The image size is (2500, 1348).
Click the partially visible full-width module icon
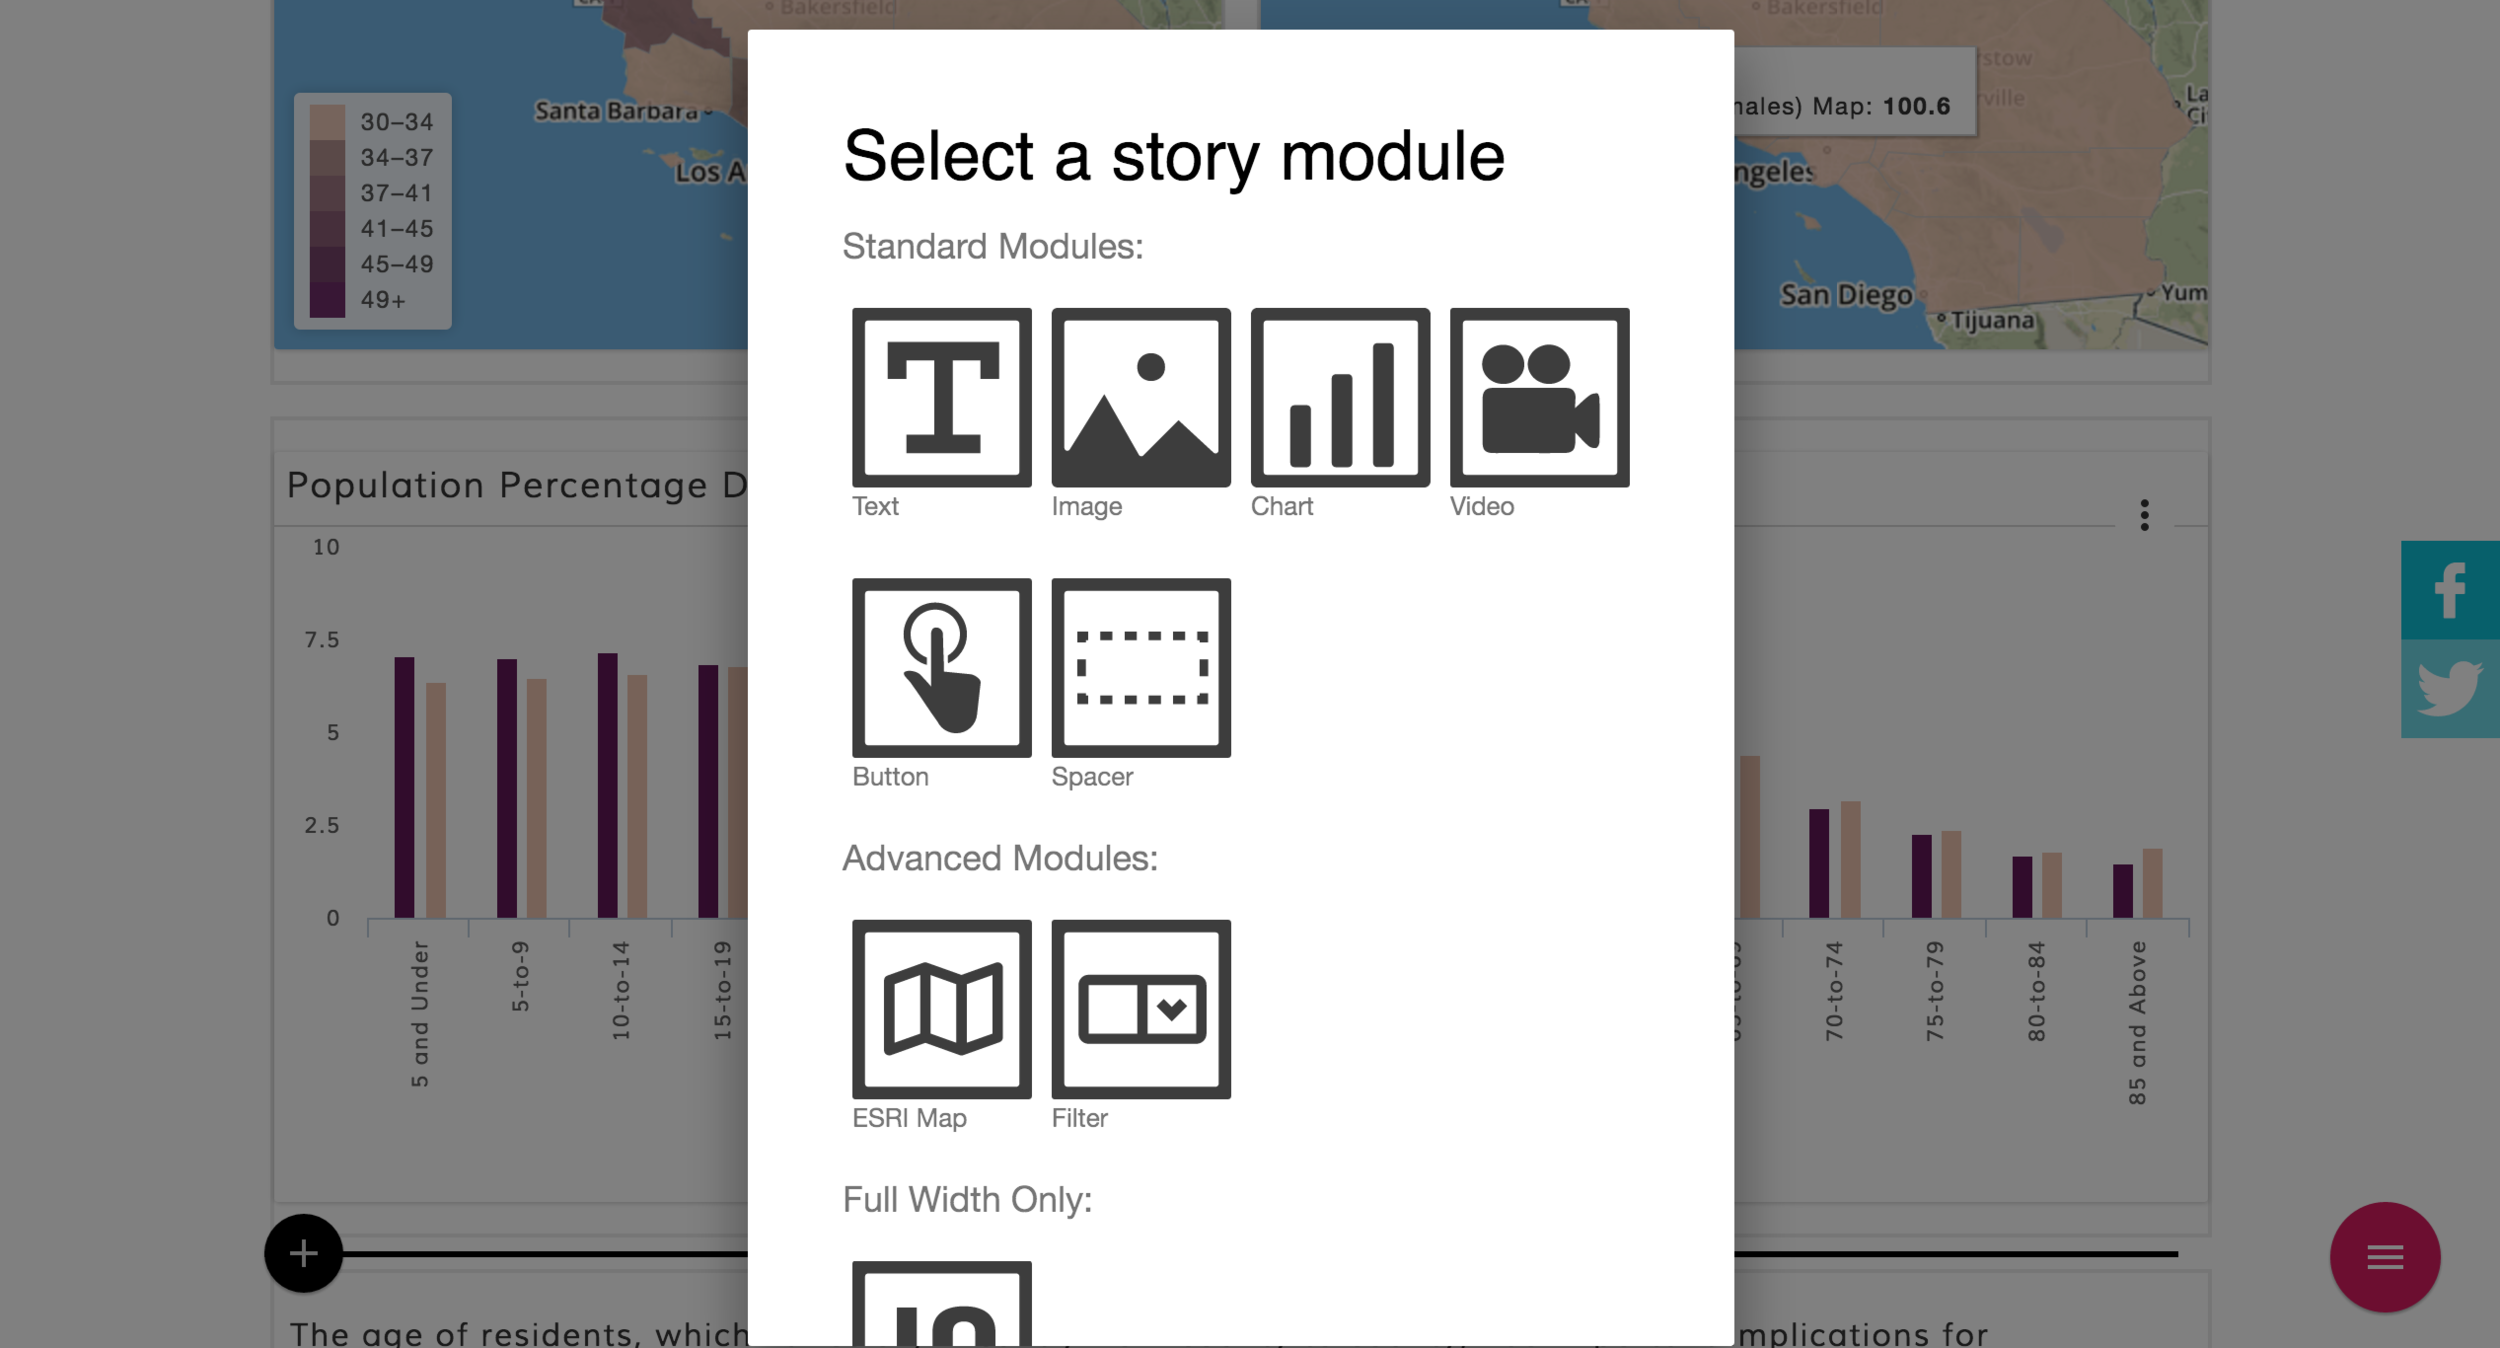[x=941, y=1304]
